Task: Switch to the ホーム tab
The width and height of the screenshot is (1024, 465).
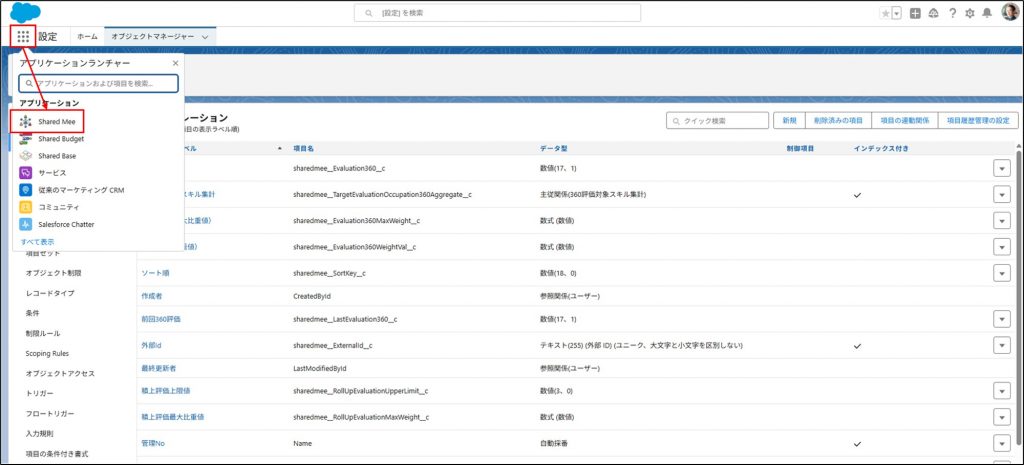Action: pyautogui.click(x=88, y=36)
